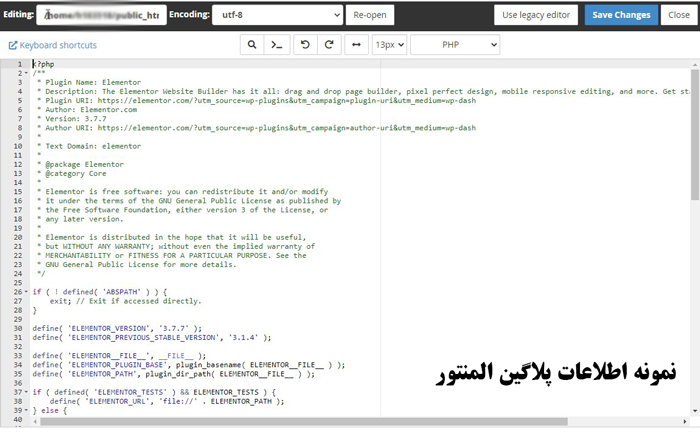Click the horizontal scrollbar right arrow
Image resolution: width=700 pixels, height=438 pixels.
click(685, 421)
